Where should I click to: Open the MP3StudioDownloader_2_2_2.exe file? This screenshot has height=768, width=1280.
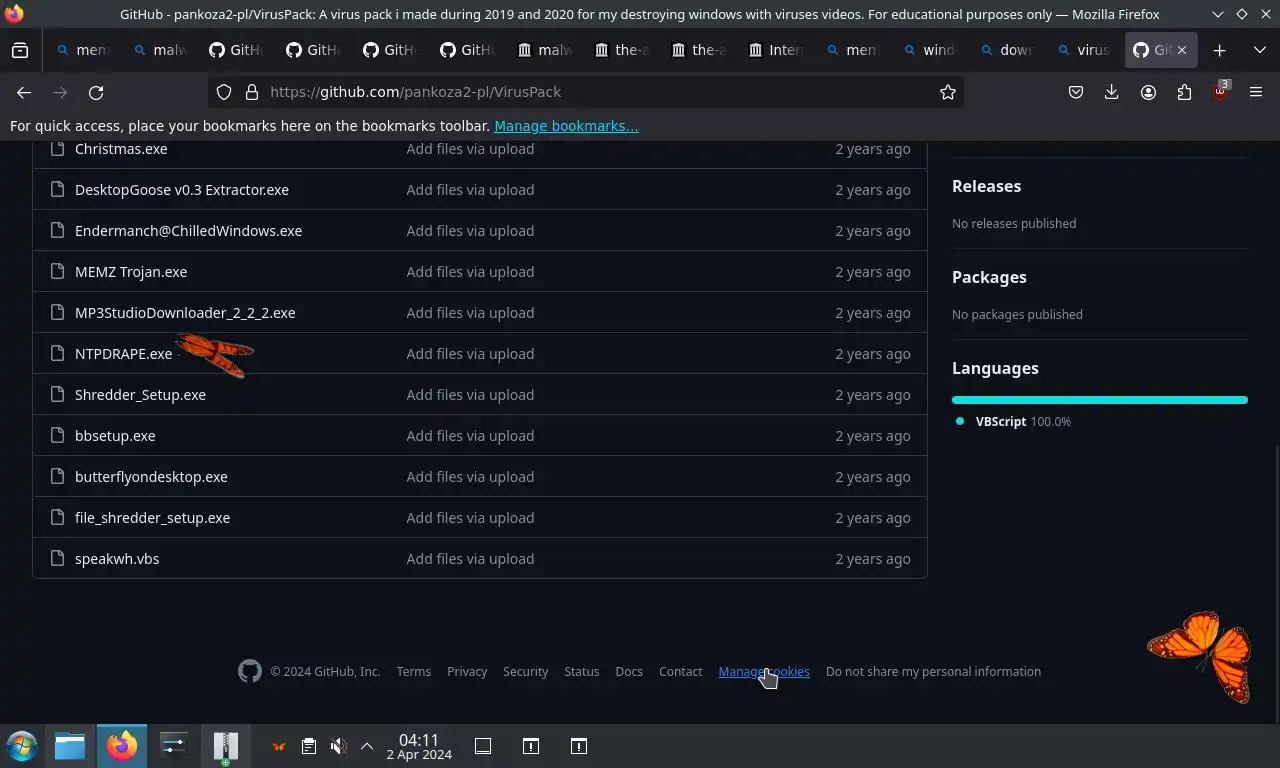click(x=185, y=313)
